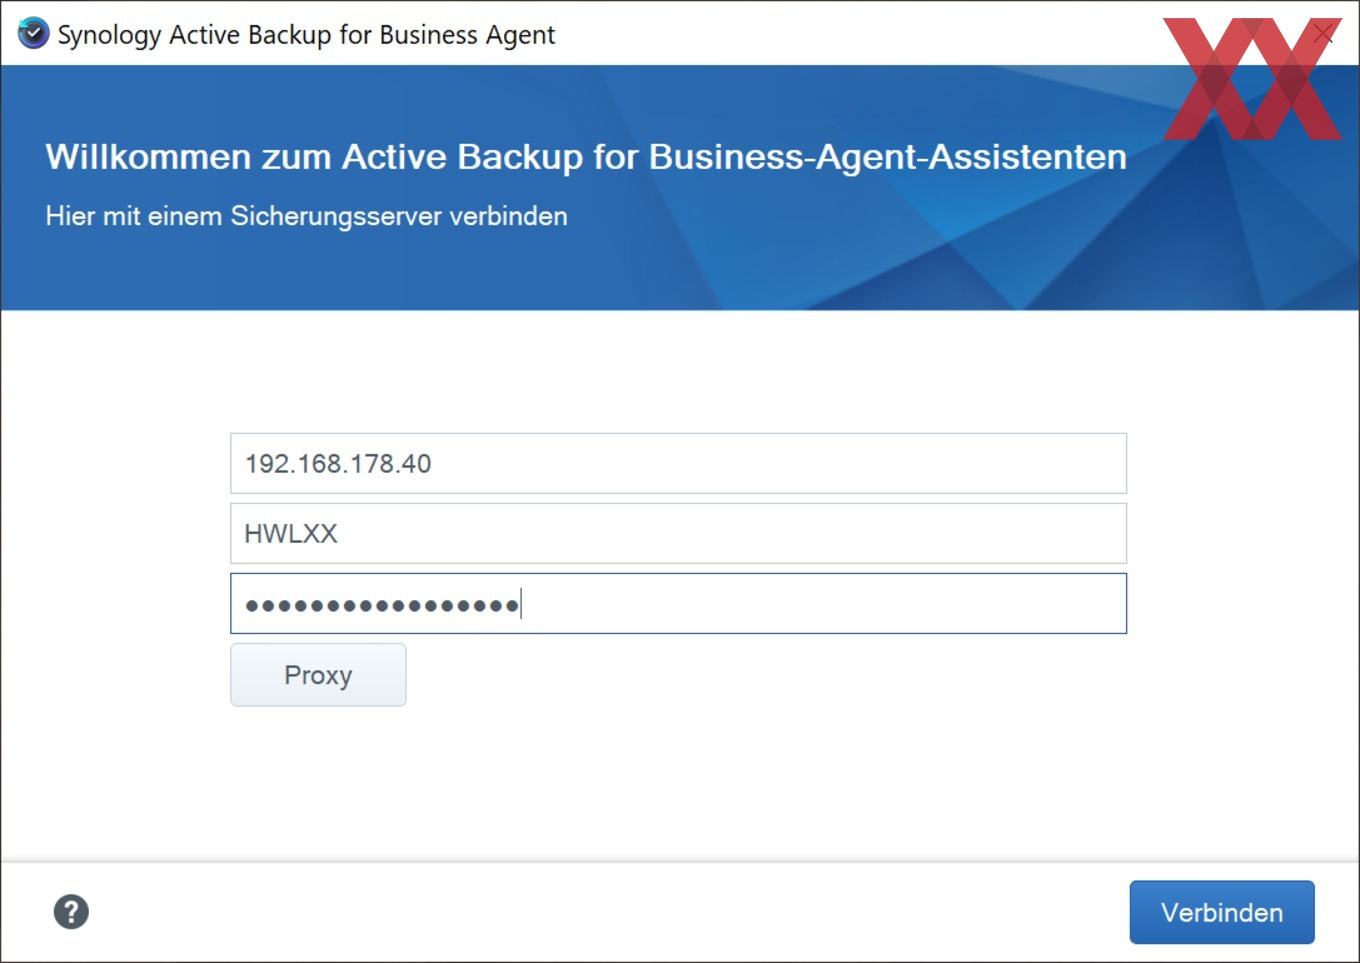The image size is (1360, 963).
Task: Click the IP address text 192.168.178.40
Action: coord(338,464)
